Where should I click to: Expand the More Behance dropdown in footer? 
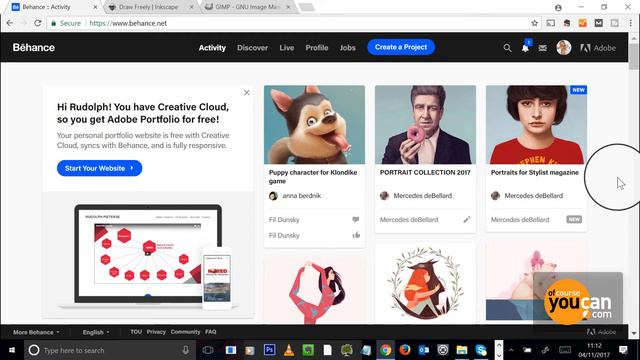(x=36, y=332)
